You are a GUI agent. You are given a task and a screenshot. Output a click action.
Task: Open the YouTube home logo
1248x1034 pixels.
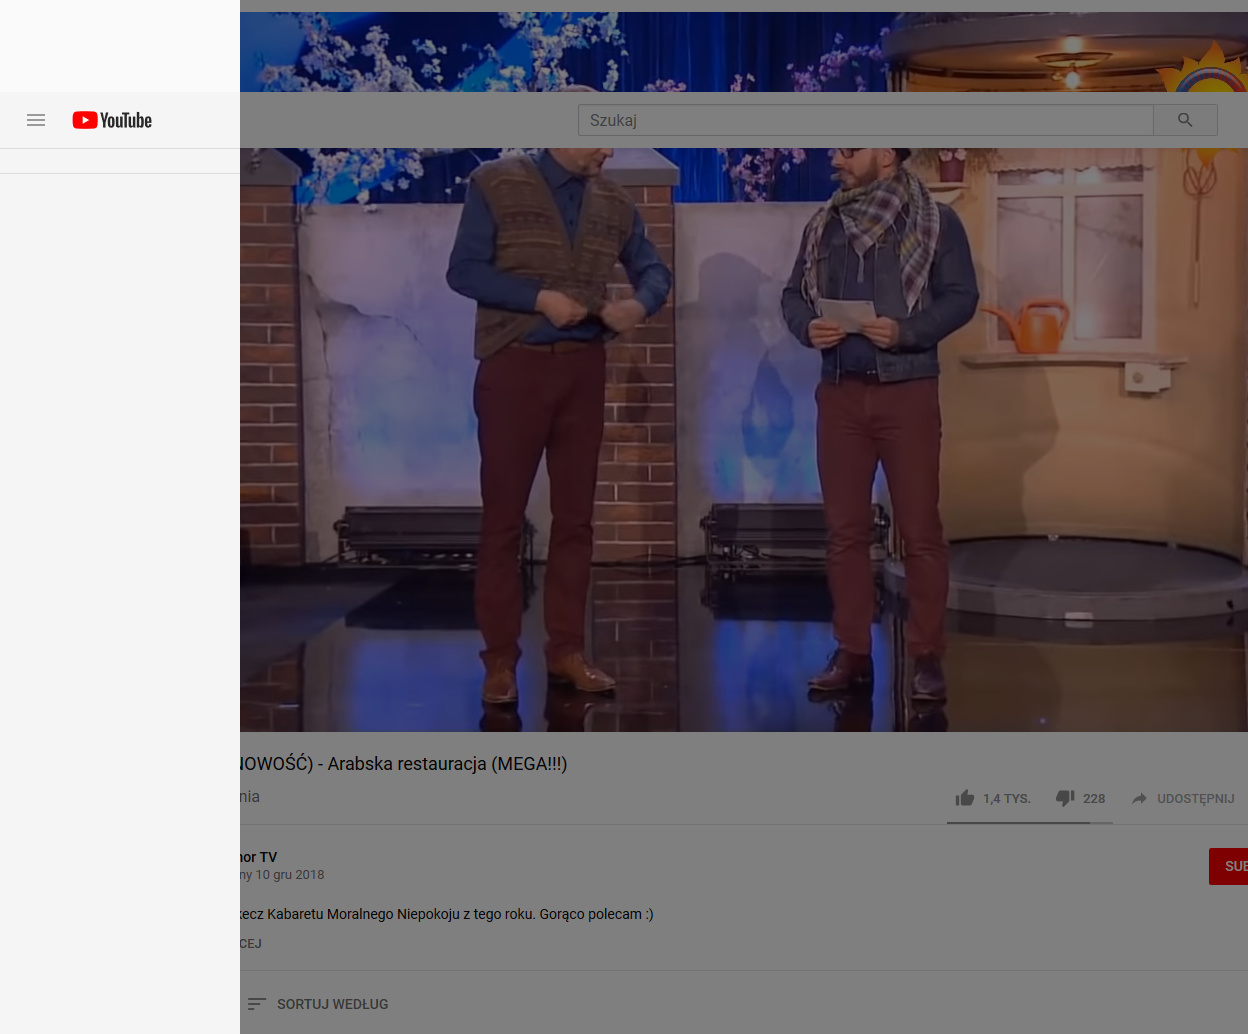click(112, 120)
